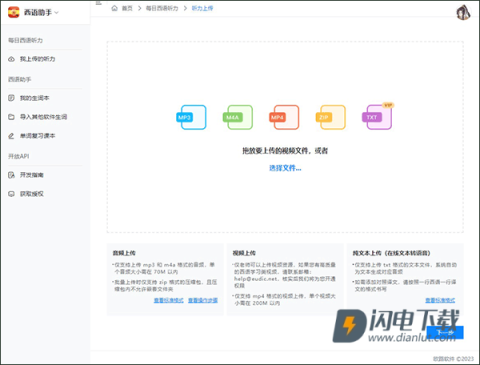Click the help@eudic.net email text

coord(256,279)
